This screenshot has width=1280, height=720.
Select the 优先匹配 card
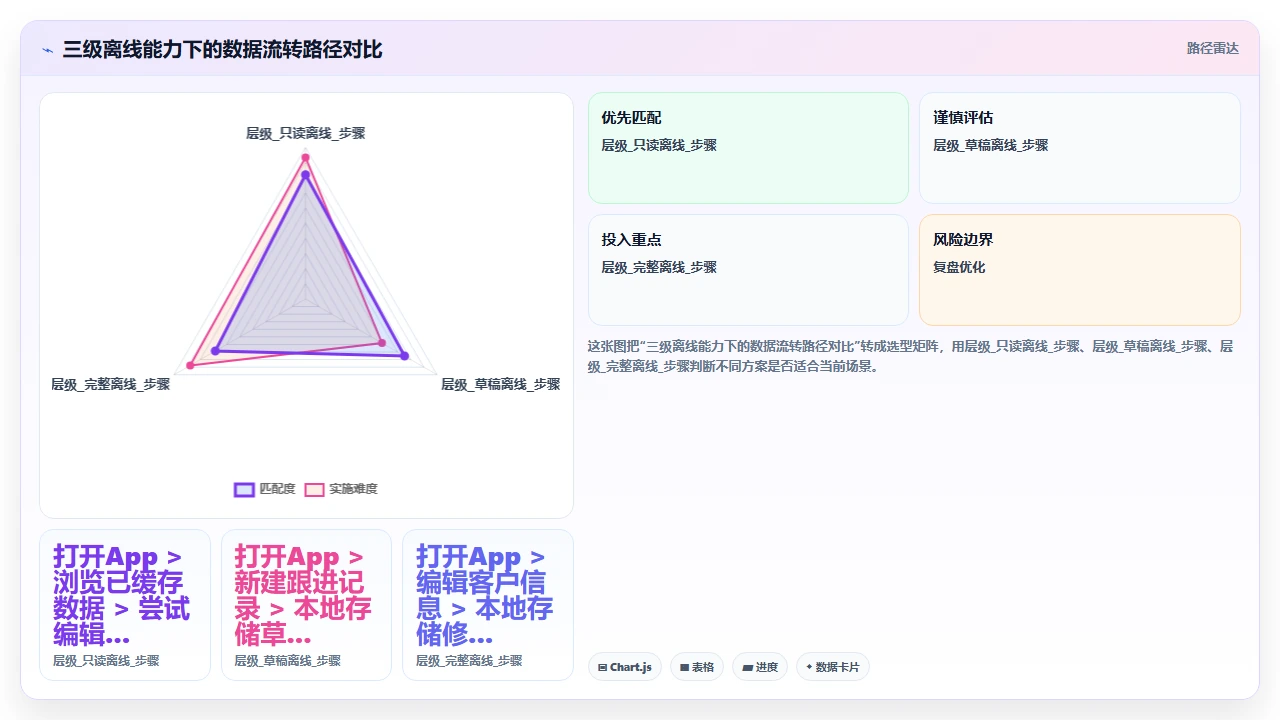(748, 148)
